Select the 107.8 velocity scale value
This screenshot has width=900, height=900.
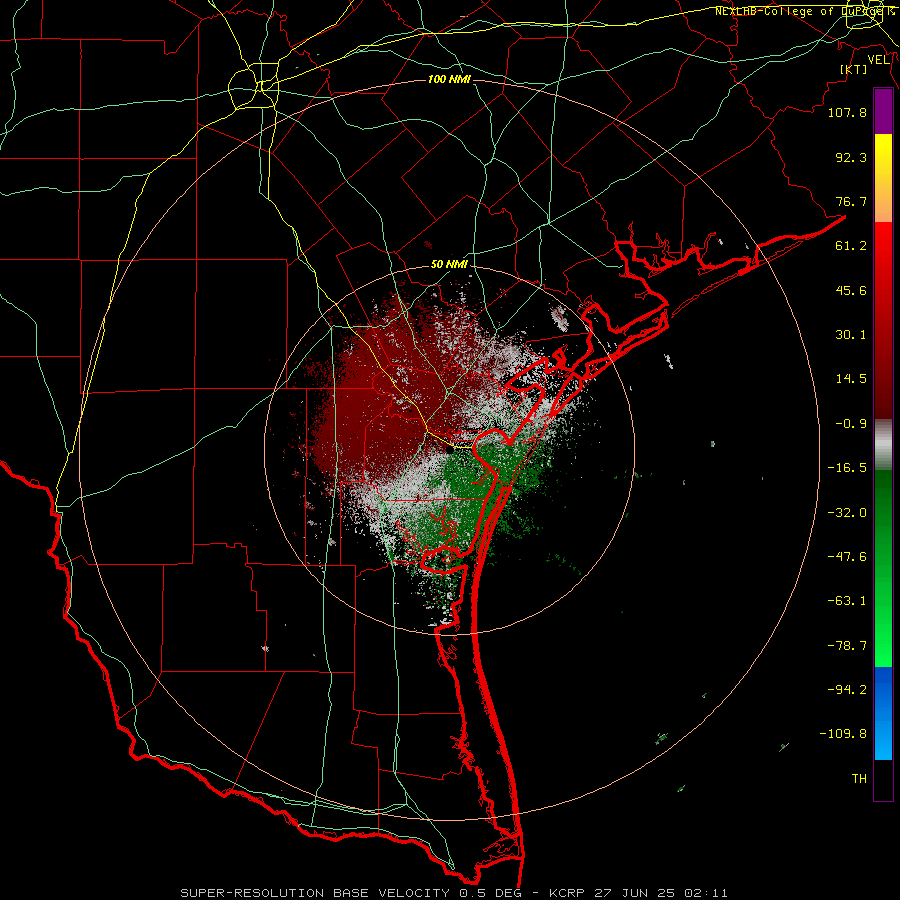point(847,112)
